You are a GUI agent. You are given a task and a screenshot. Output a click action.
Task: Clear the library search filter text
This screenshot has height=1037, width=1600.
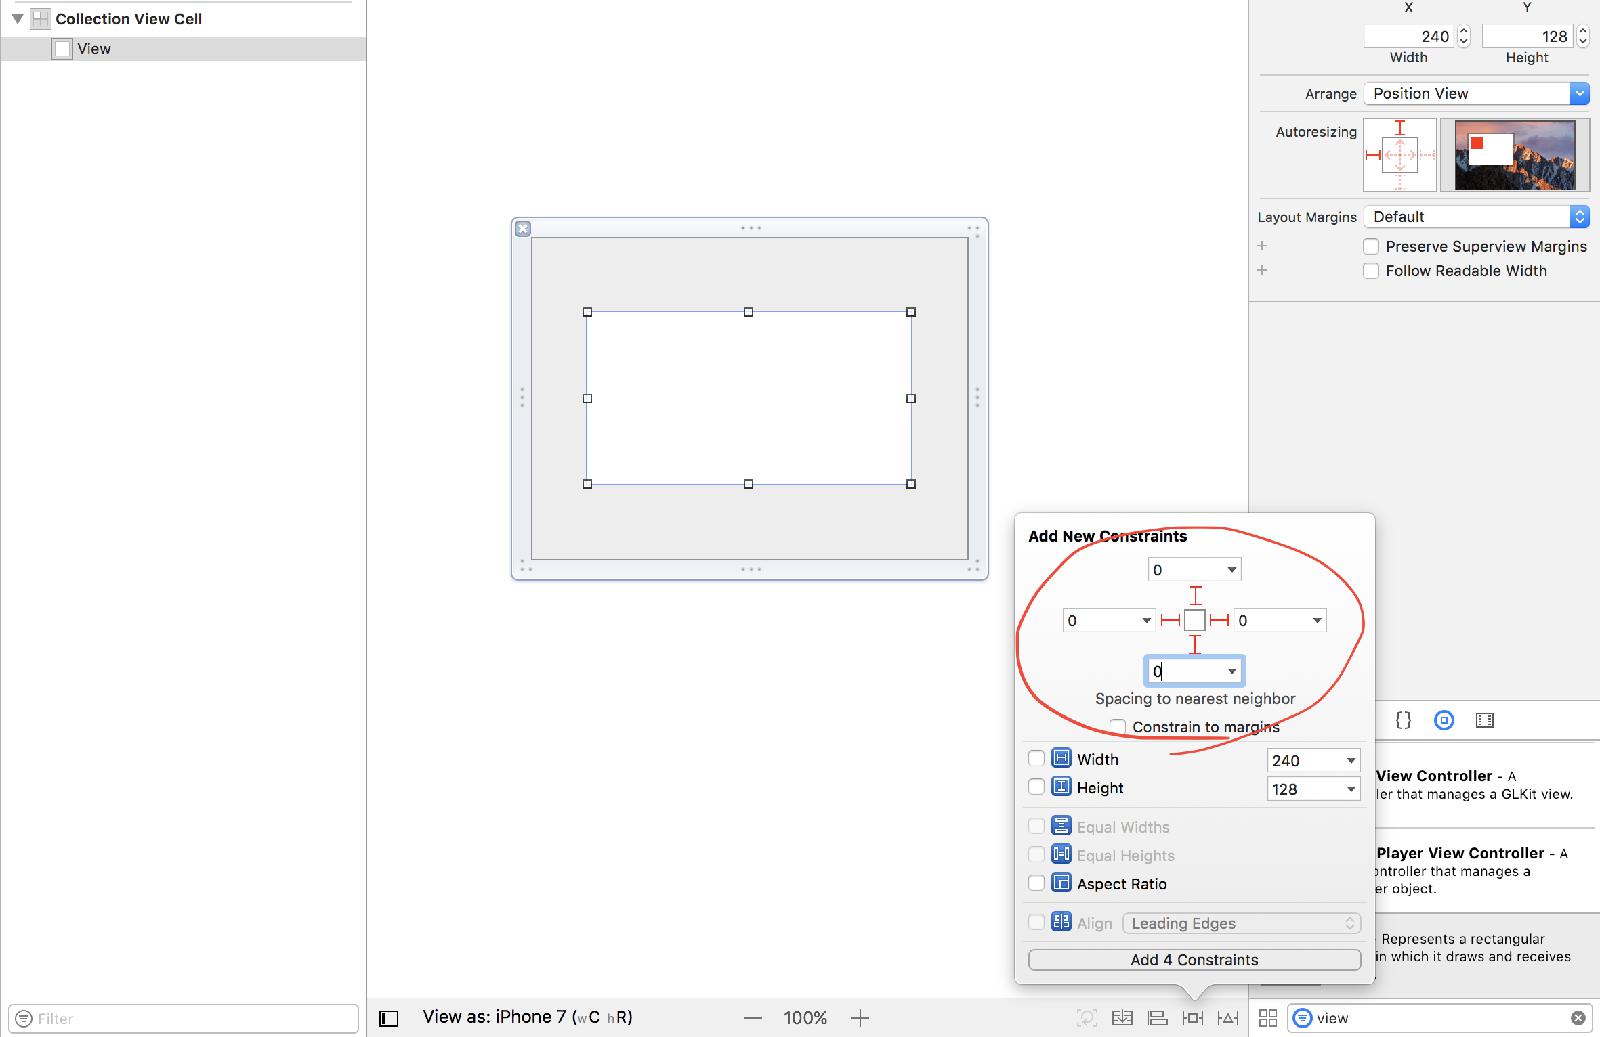pos(1578,1018)
